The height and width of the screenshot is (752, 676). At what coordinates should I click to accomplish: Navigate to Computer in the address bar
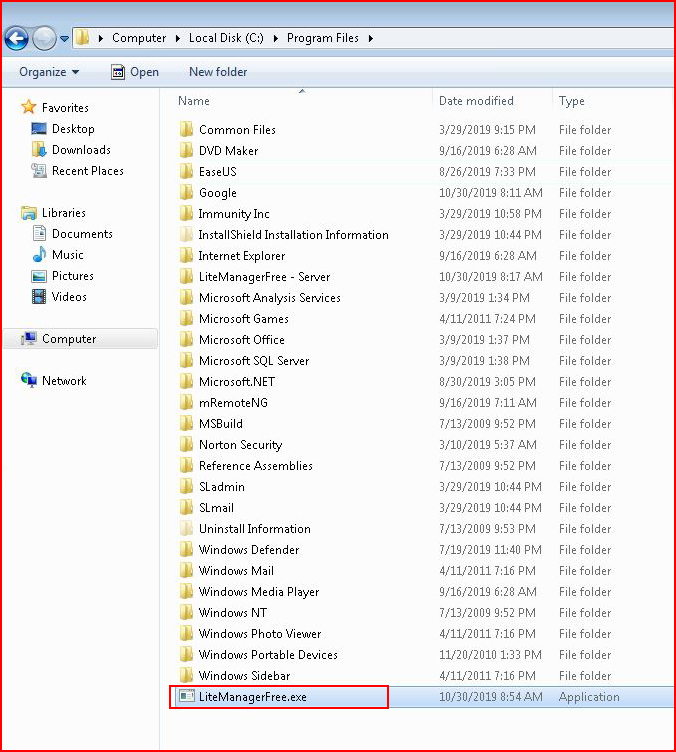coord(139,38)
